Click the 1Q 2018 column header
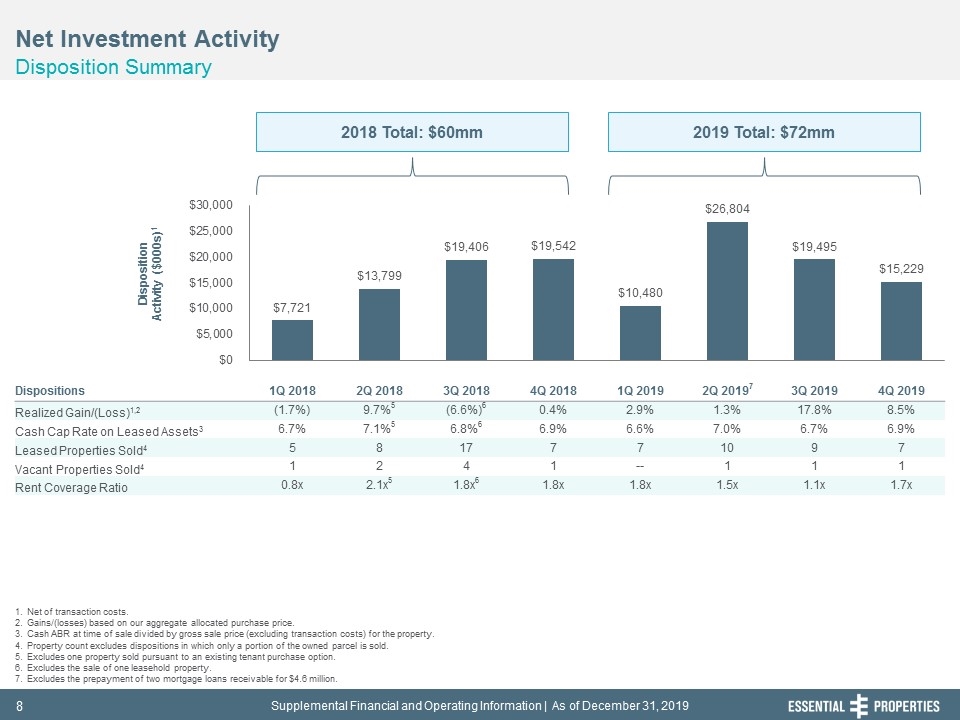960x720 pixels. click(292, 391)
